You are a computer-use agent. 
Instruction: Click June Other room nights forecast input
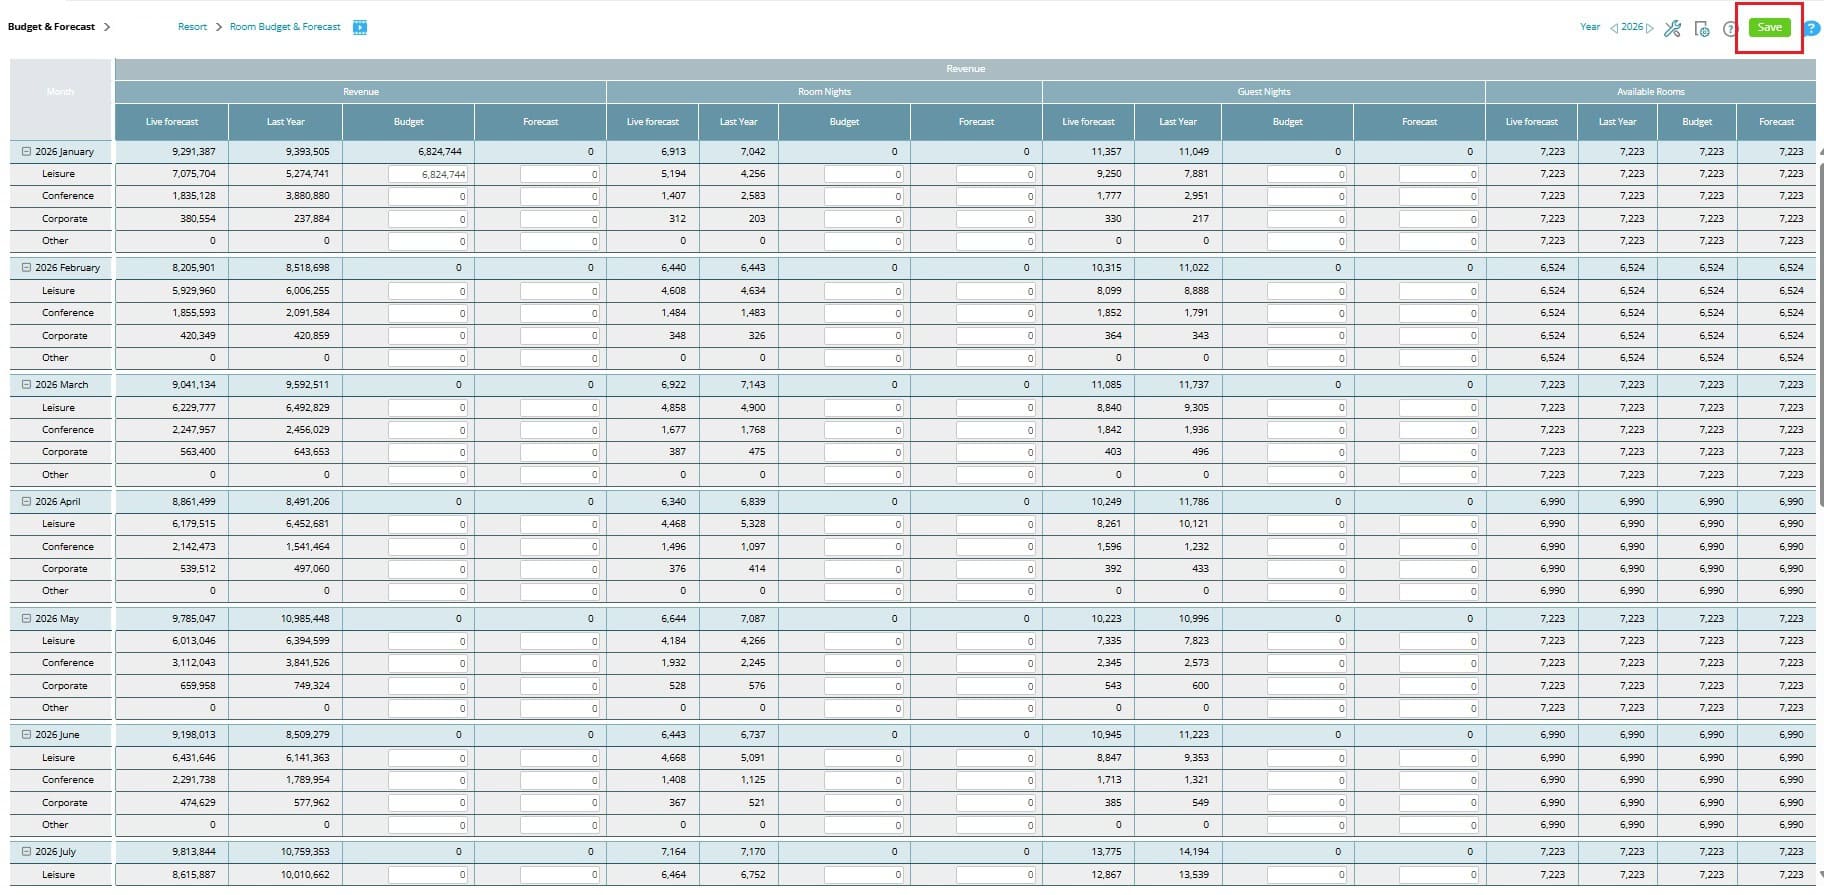(x=996, y=825)
